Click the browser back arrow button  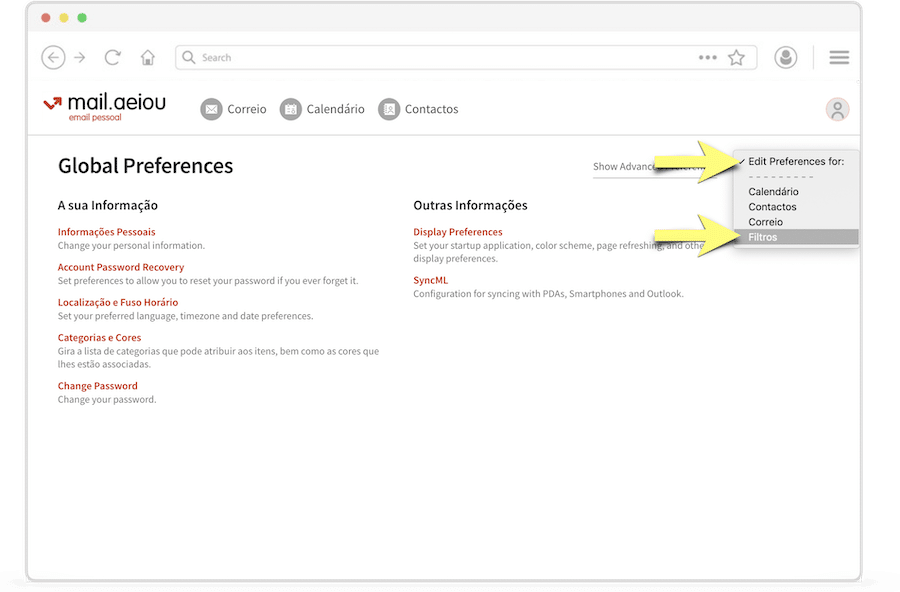[x=53, y=58]
